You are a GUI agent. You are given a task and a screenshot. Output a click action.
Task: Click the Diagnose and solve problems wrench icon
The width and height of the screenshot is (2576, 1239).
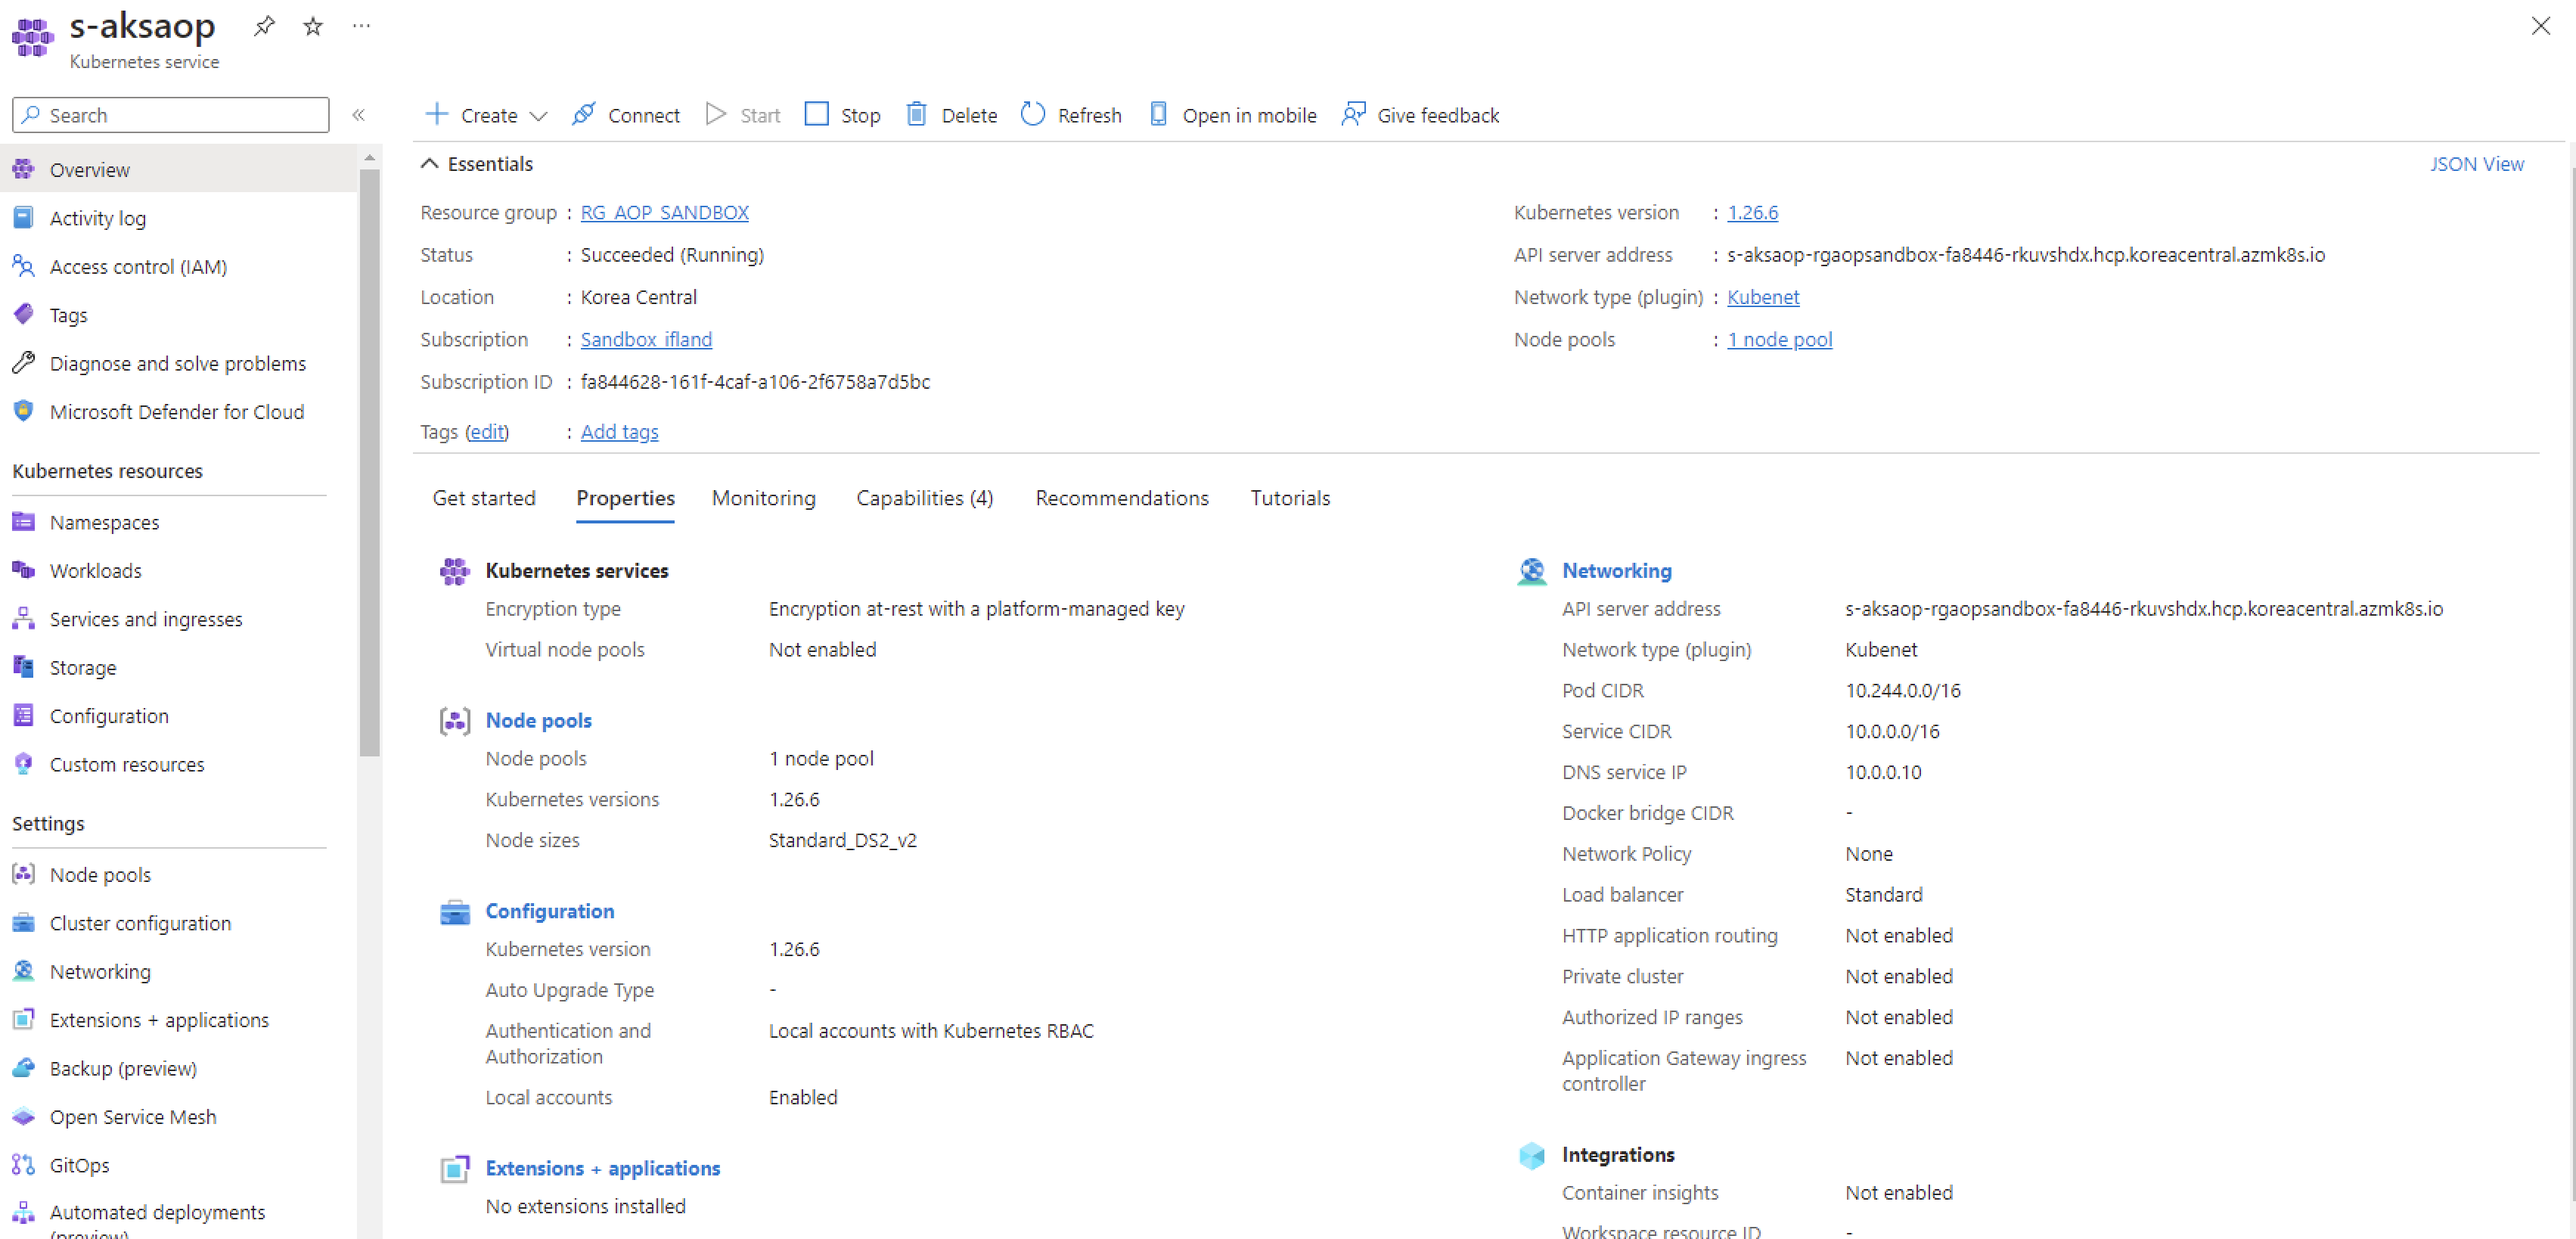tap(23, 362)
